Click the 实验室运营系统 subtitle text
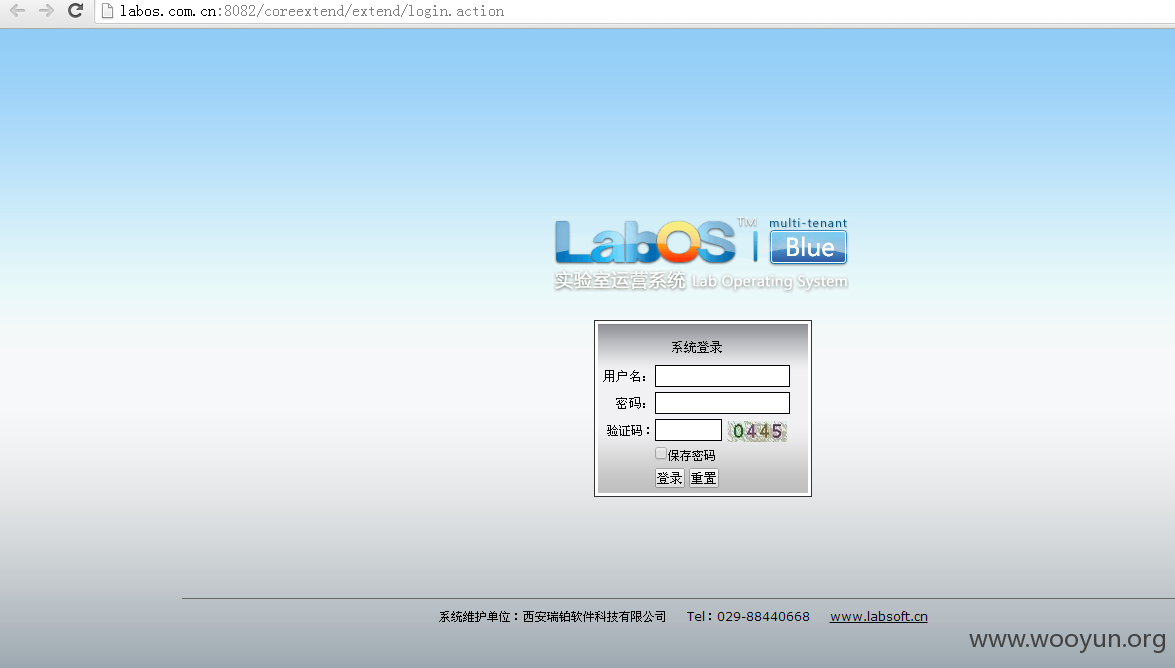The width and height of the screenshot is (1175, 668). [x=620, y=280]
